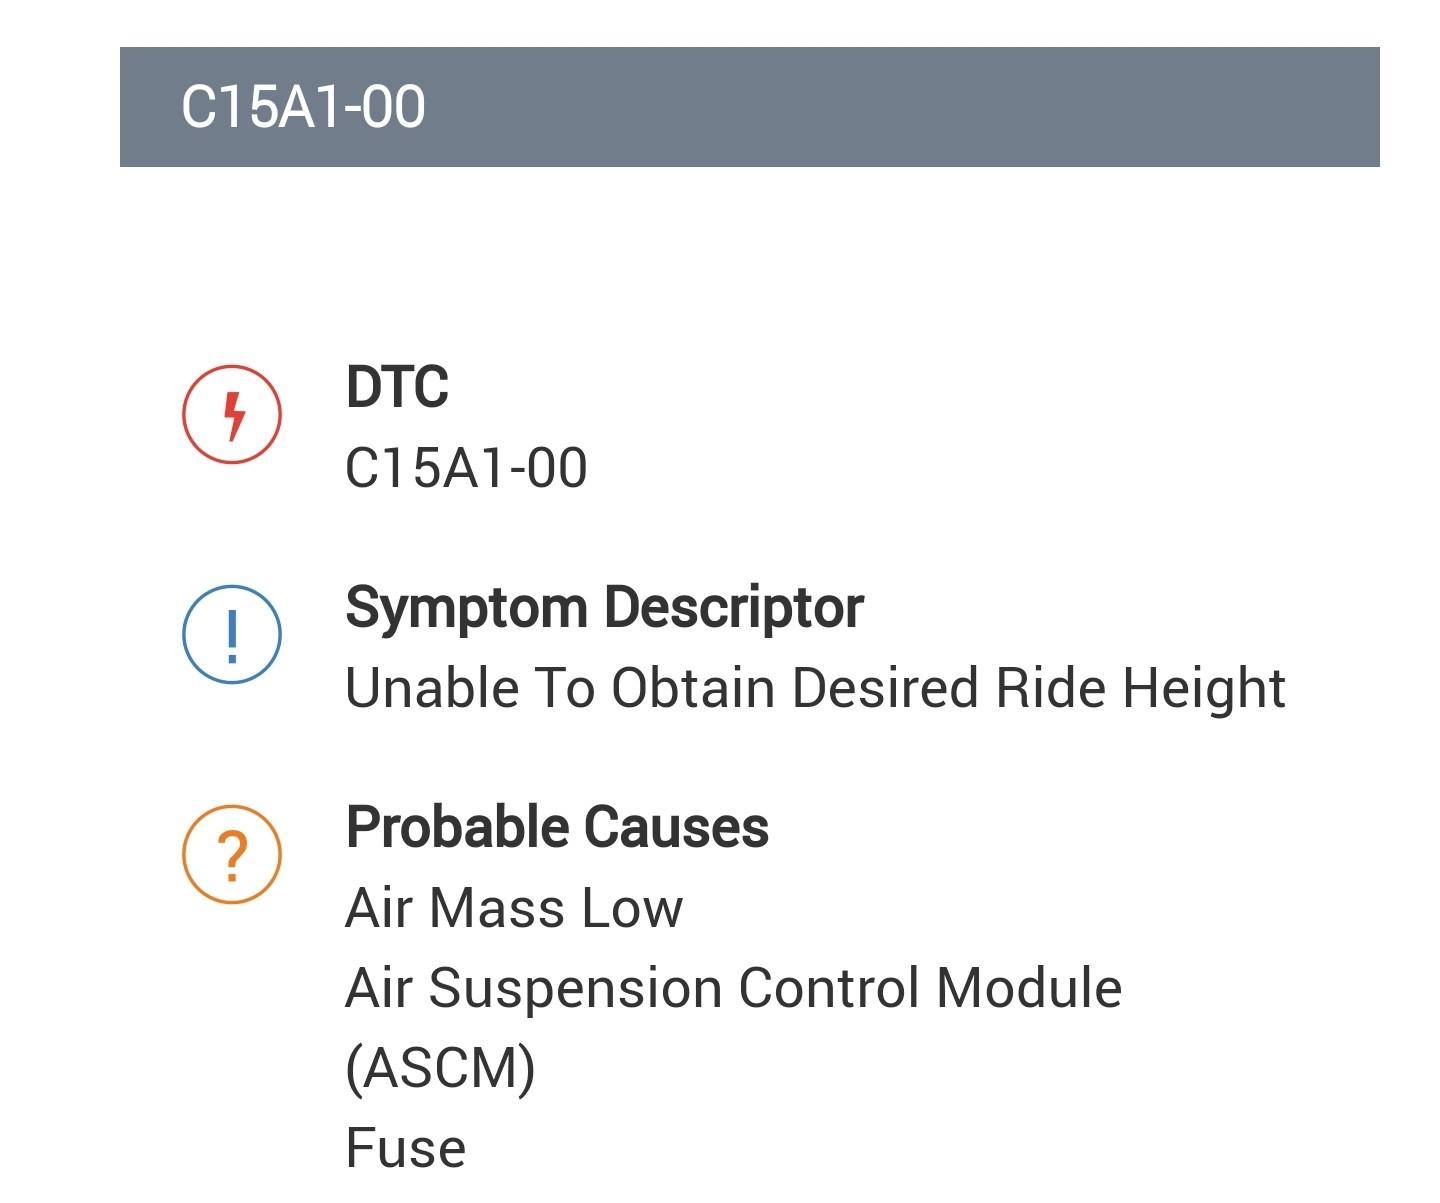
Task: Select the Fuse probable cause
Action: click(406, 1148)
